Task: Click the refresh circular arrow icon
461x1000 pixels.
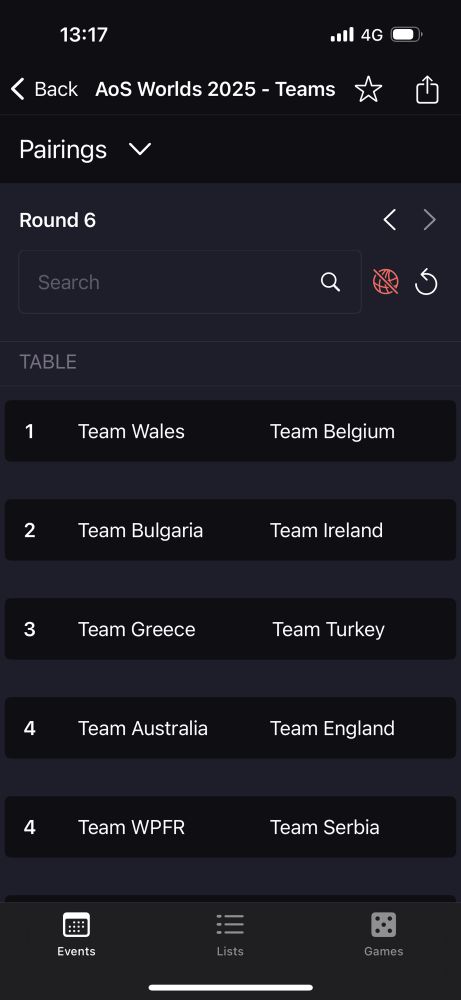Action: point(426,282)
